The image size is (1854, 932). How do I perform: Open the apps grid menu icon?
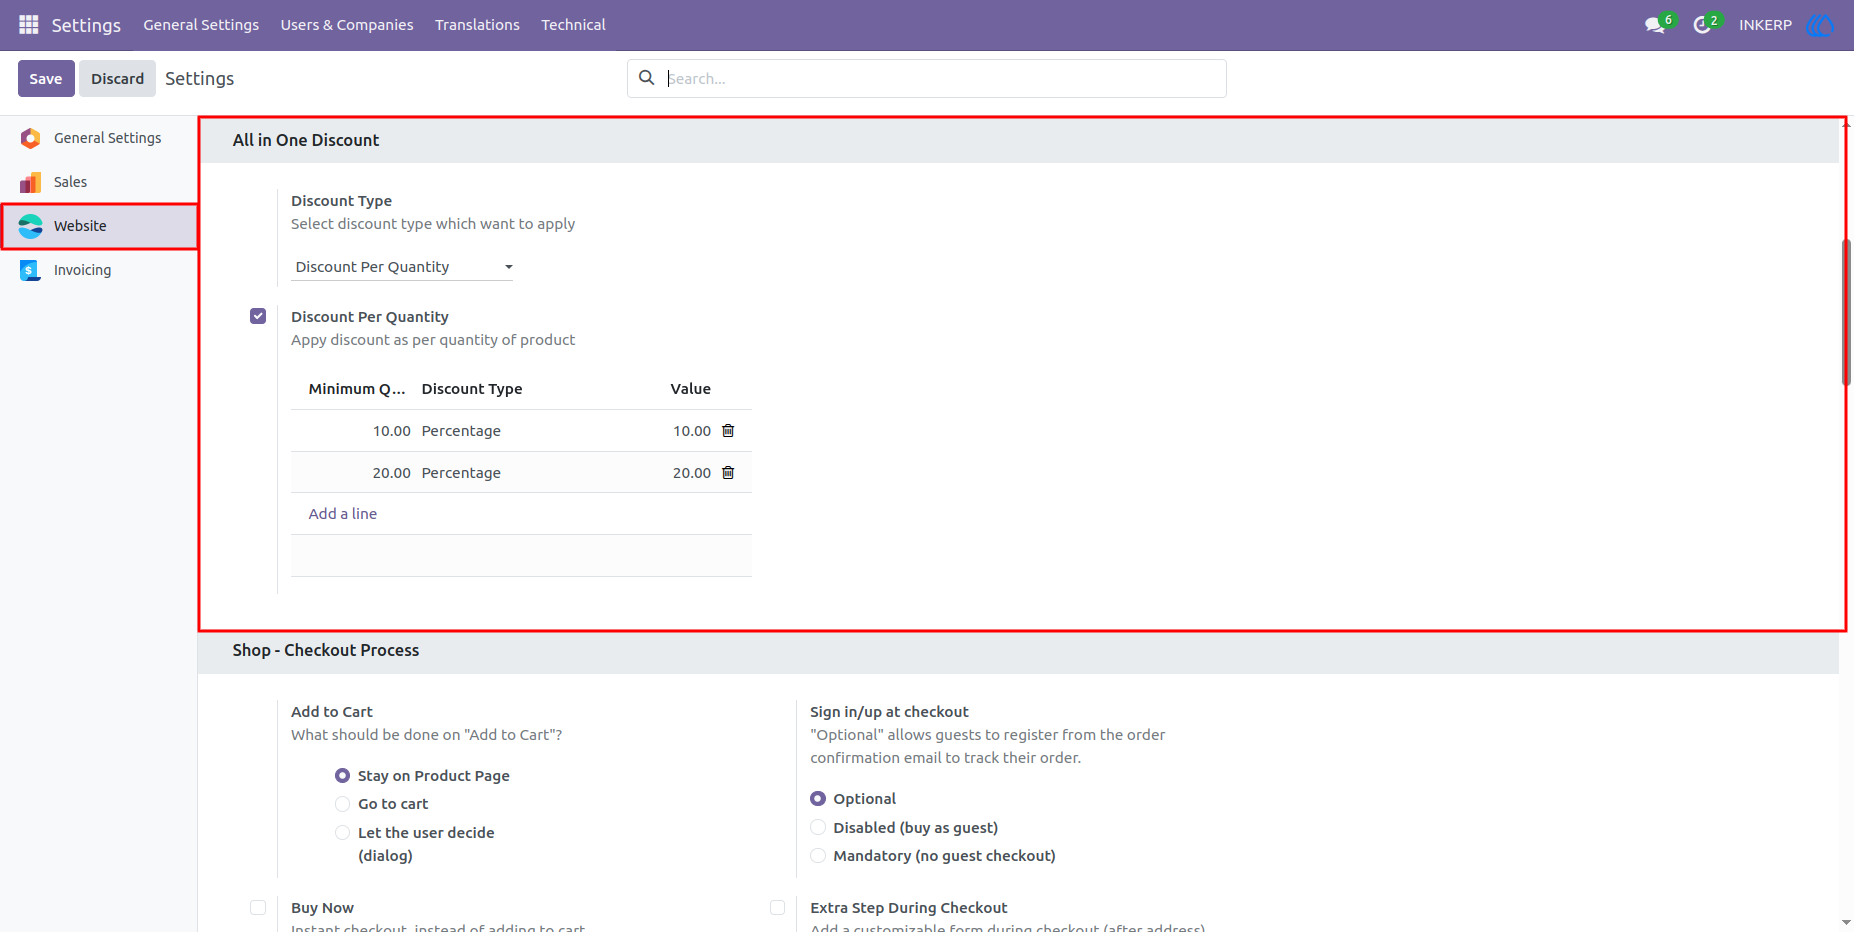(x=29, y=24)
